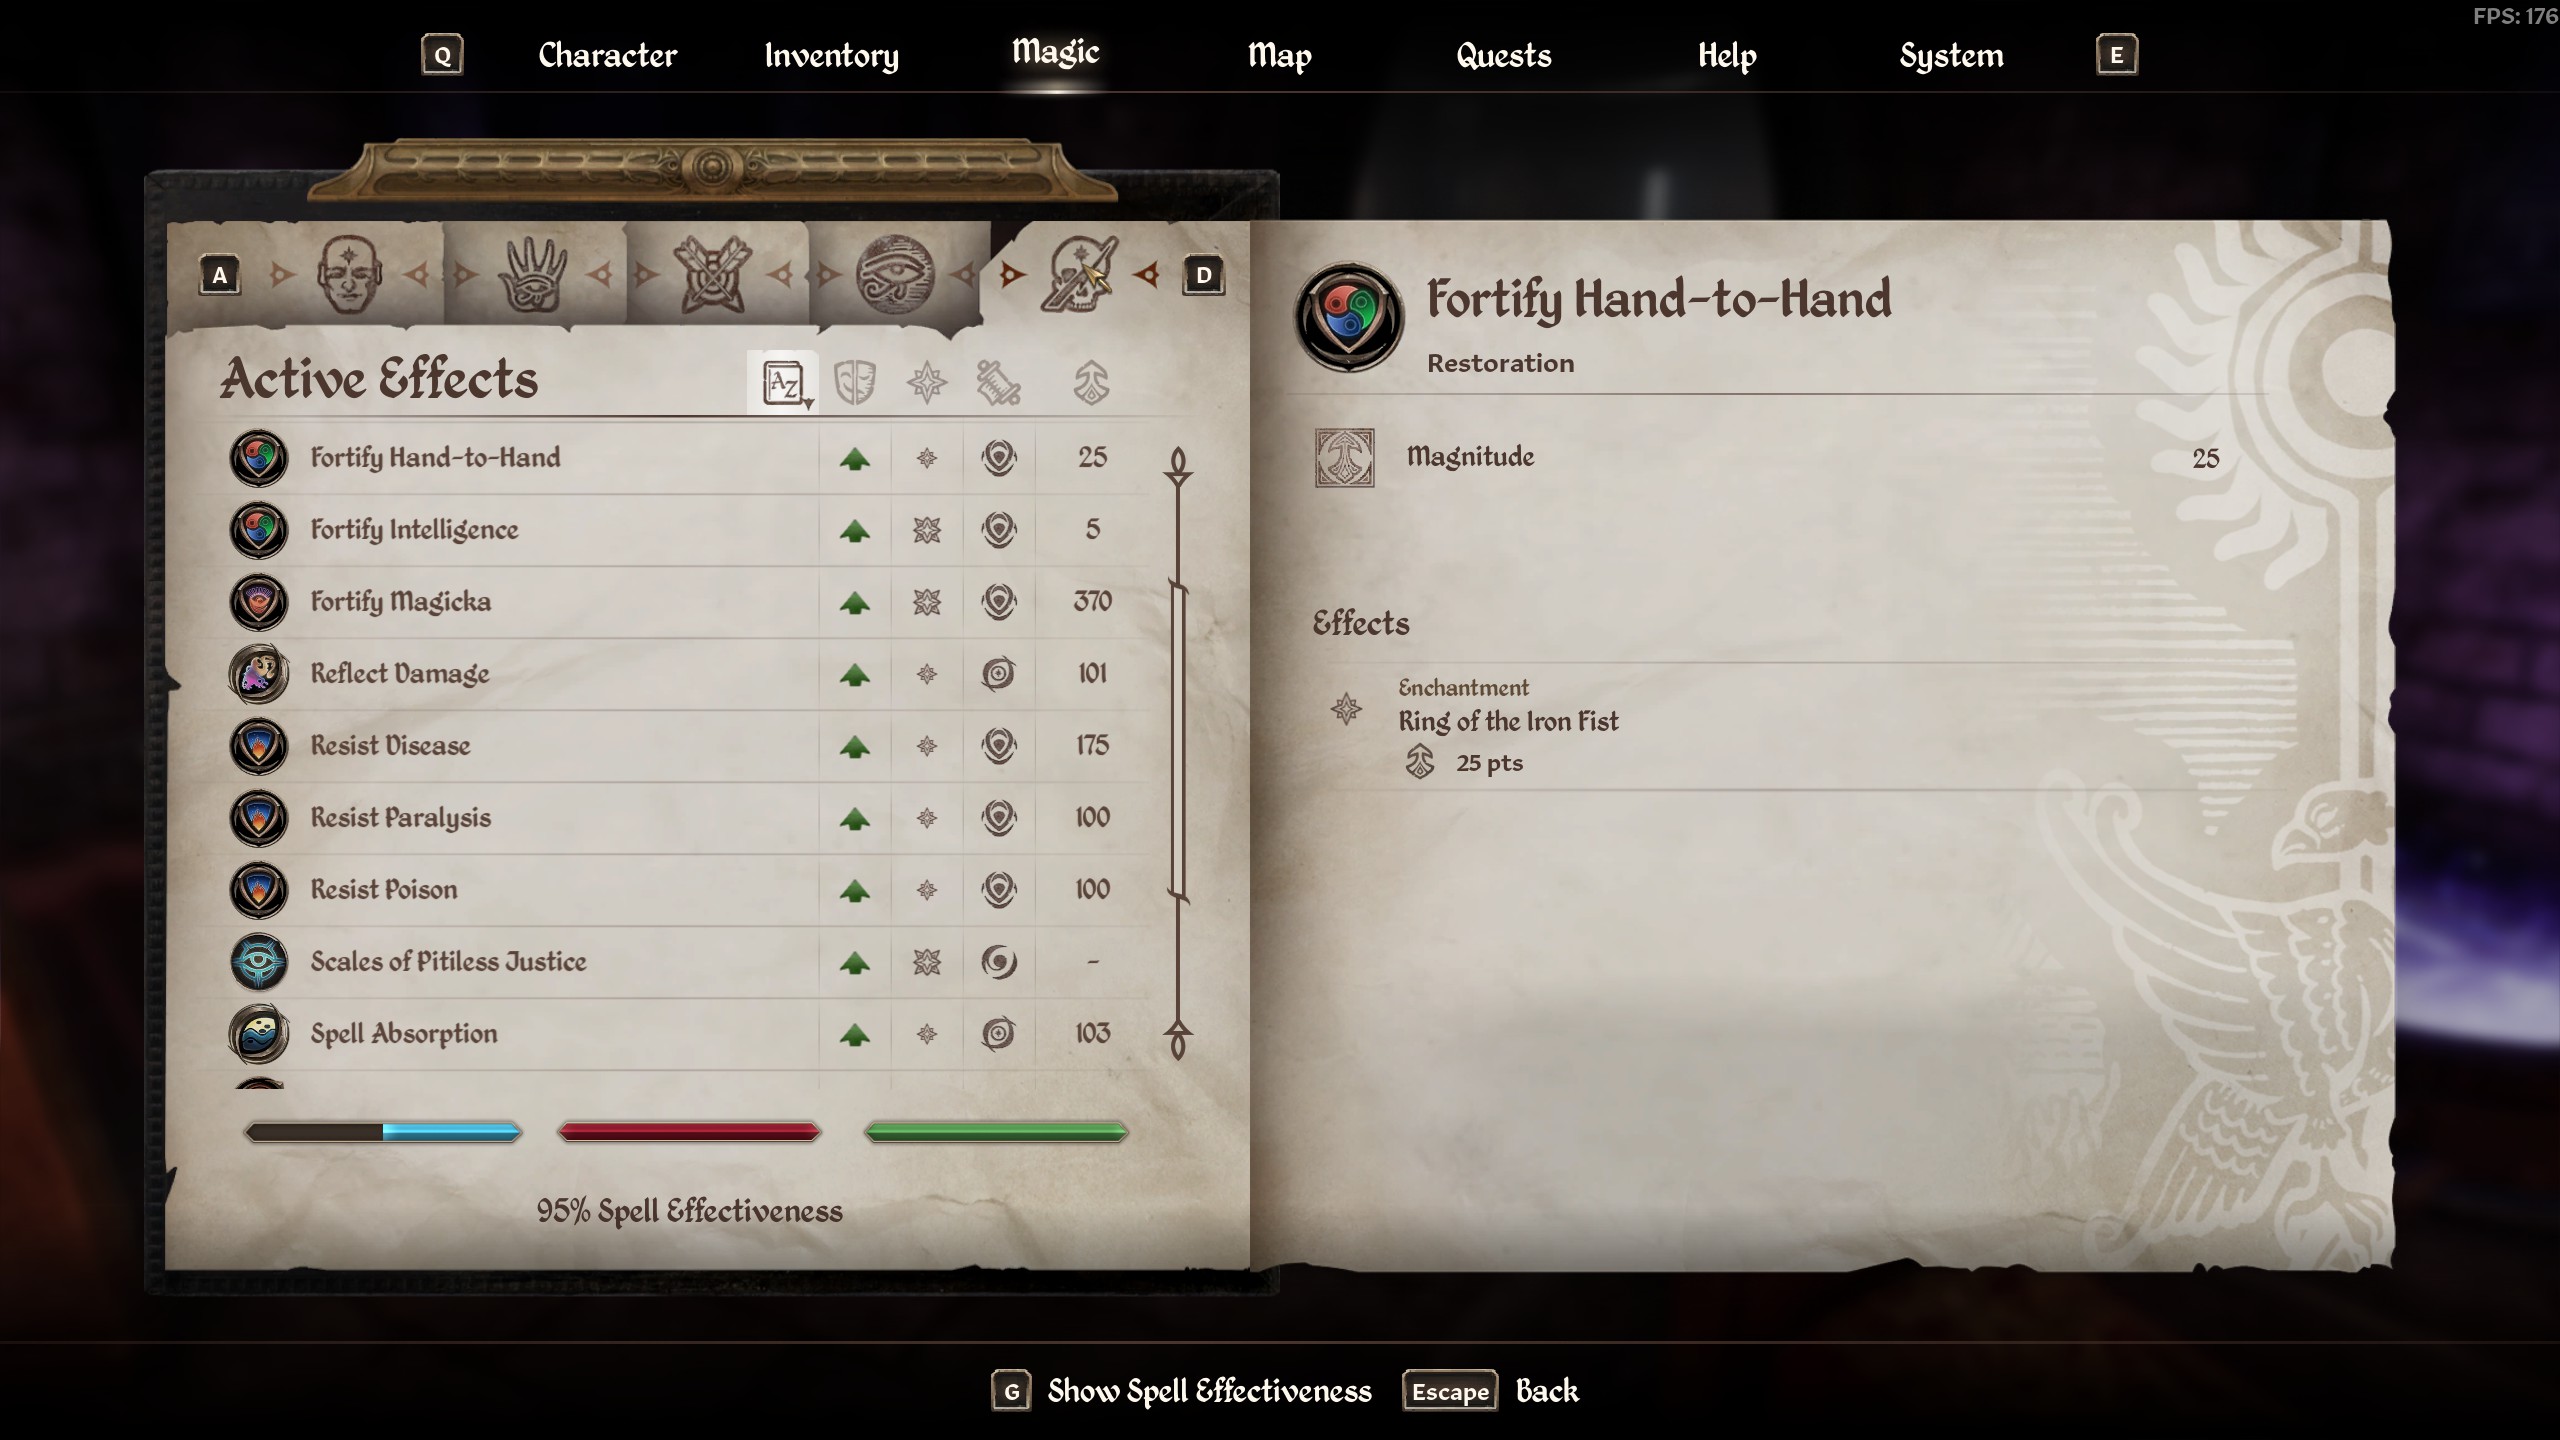Screen dimensions: 2560x1440
Task: Click the scrollbar down arrow in effects list
Action: coord(1178,1040)
